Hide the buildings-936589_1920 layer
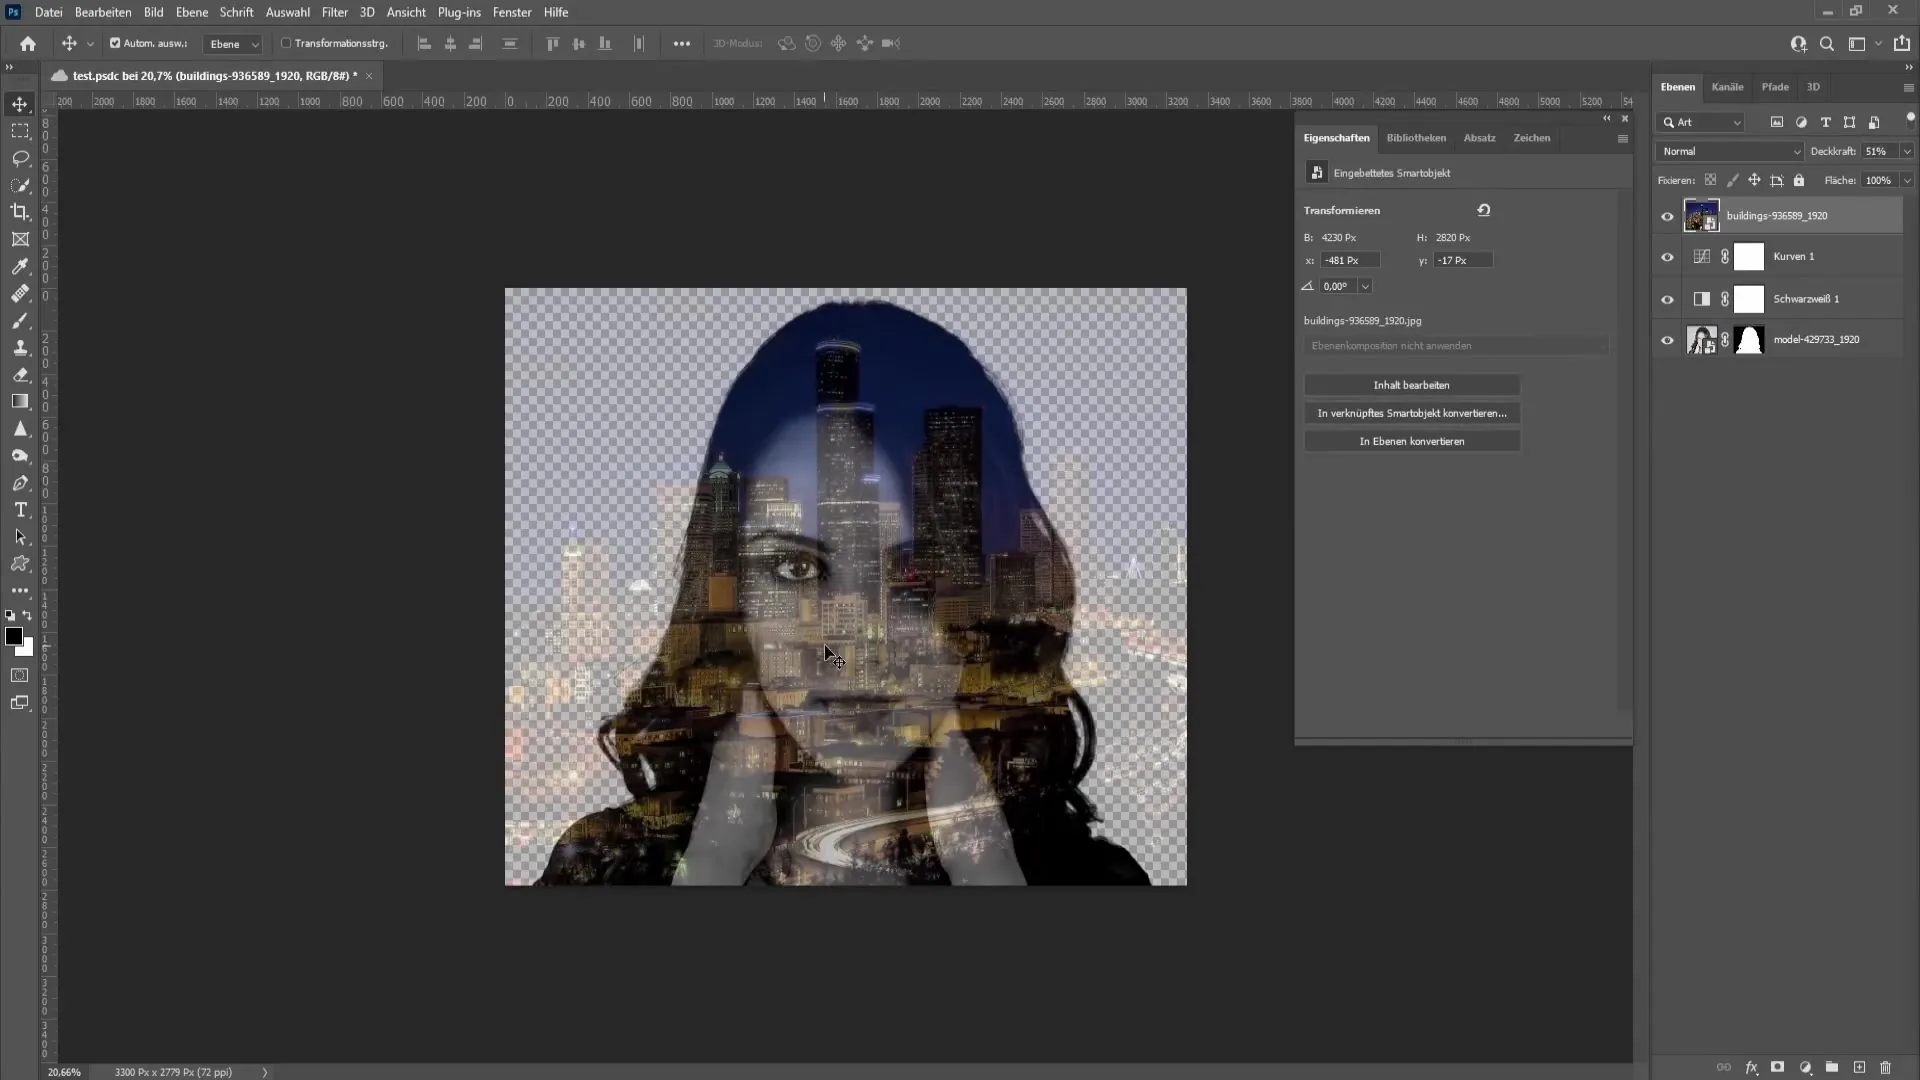This screenshot has width=1920, height=1080. pos(1667,216)
